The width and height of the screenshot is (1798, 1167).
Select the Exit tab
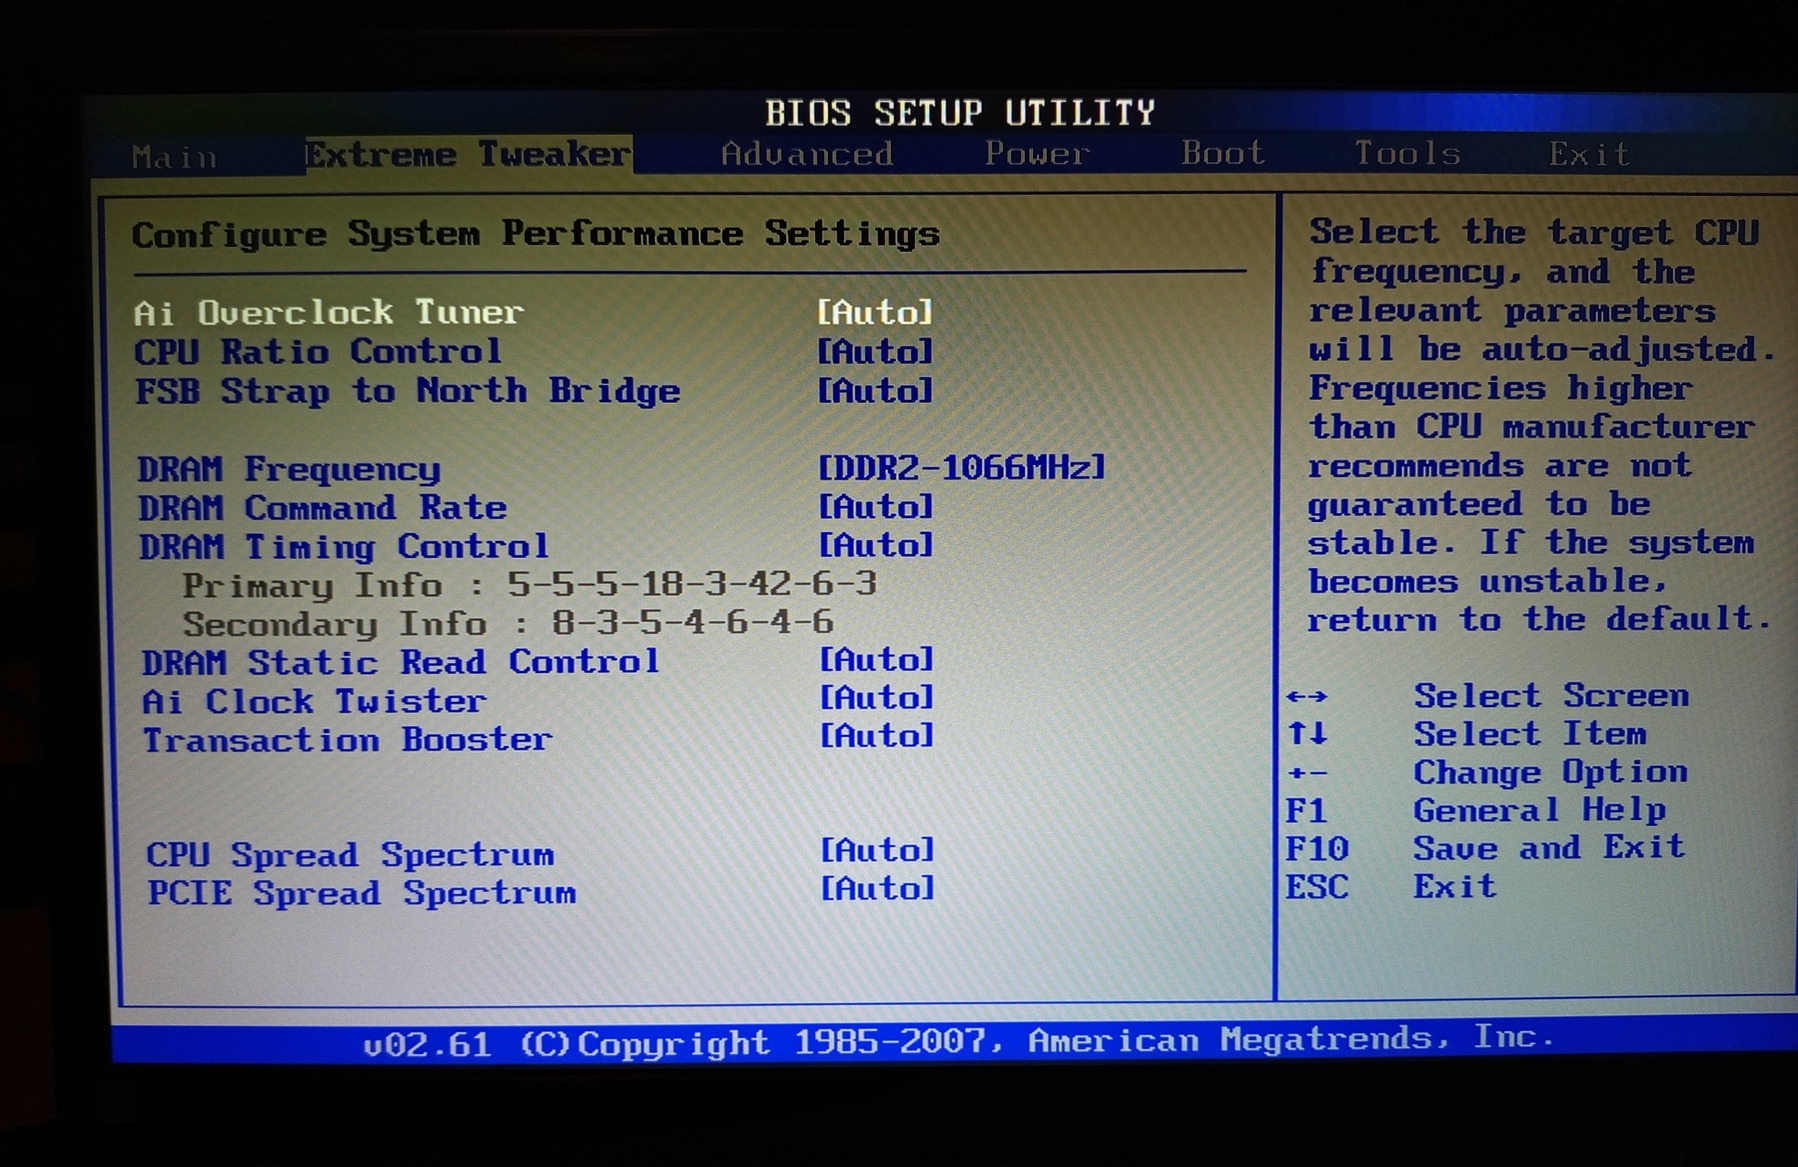tap(1589, 154)
